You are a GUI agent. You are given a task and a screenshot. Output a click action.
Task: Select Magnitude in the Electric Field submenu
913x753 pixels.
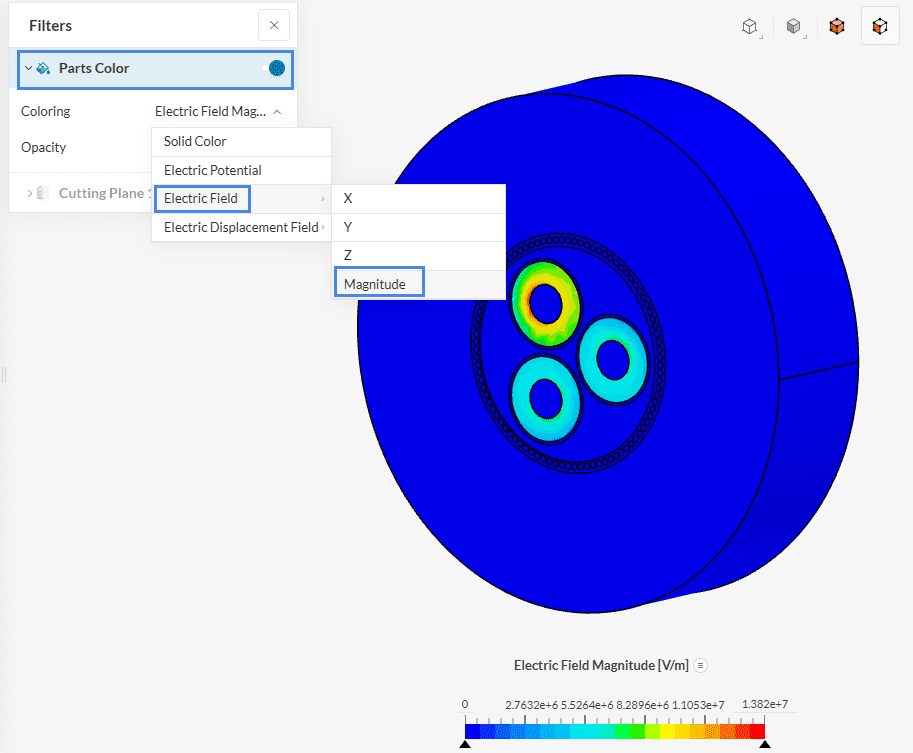[x=376, y=284]
